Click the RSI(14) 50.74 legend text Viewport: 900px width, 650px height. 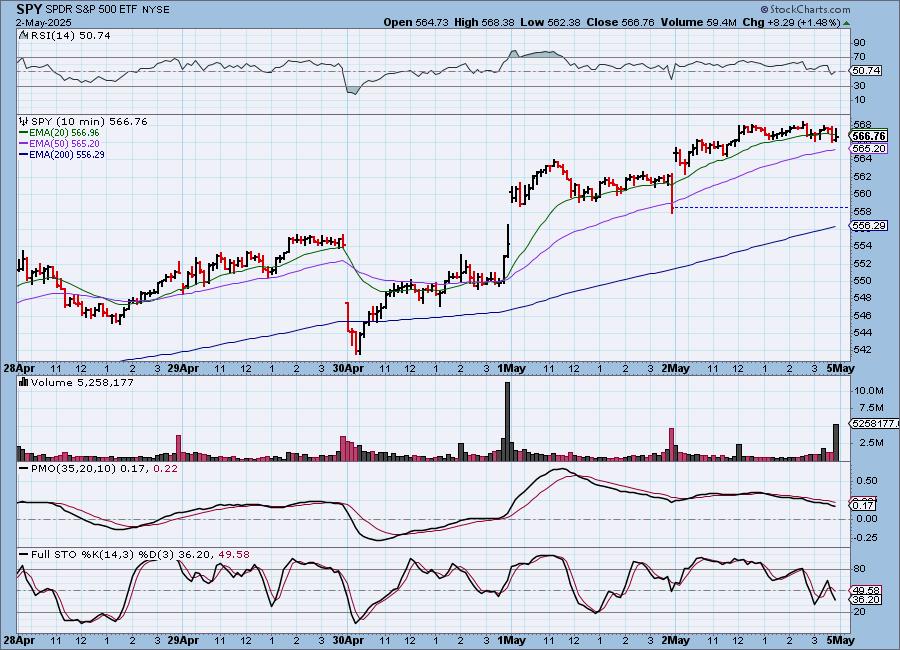click(x=71, y=36)
